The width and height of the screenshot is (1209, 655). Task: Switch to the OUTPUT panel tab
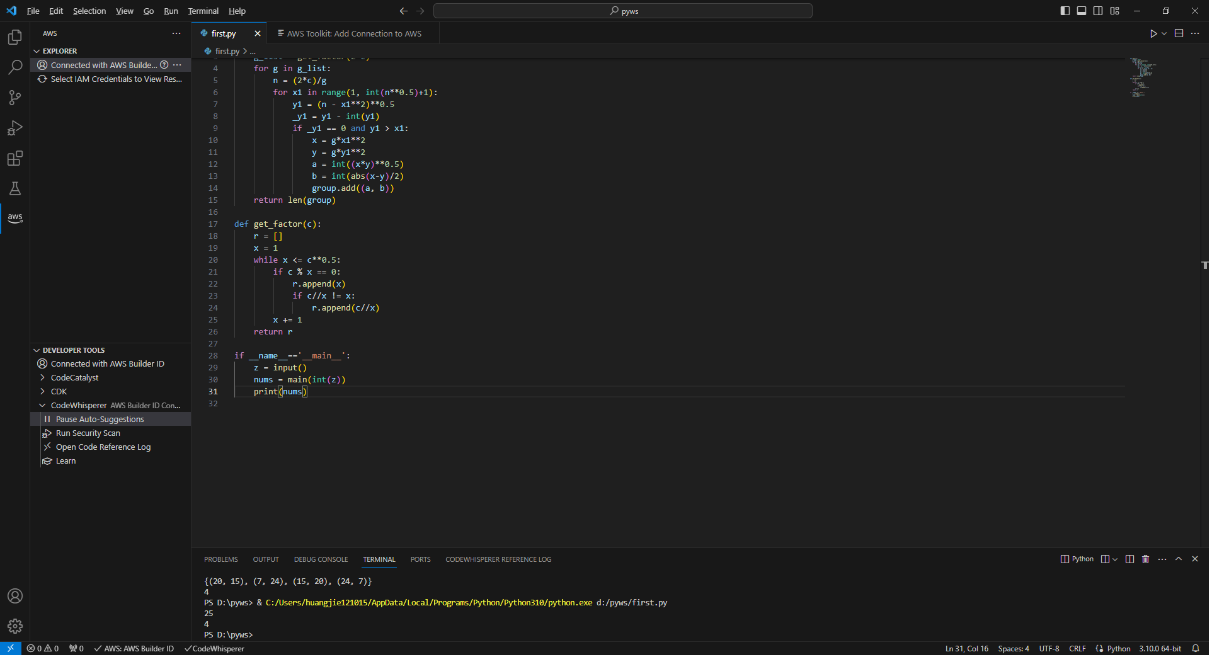point(266,559)
